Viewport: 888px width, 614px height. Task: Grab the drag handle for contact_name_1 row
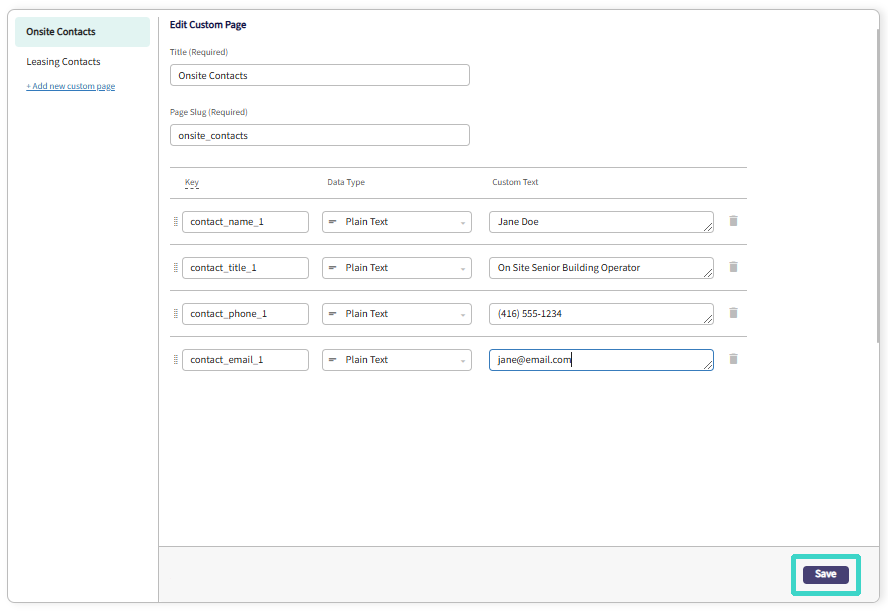tap(176, 222)
